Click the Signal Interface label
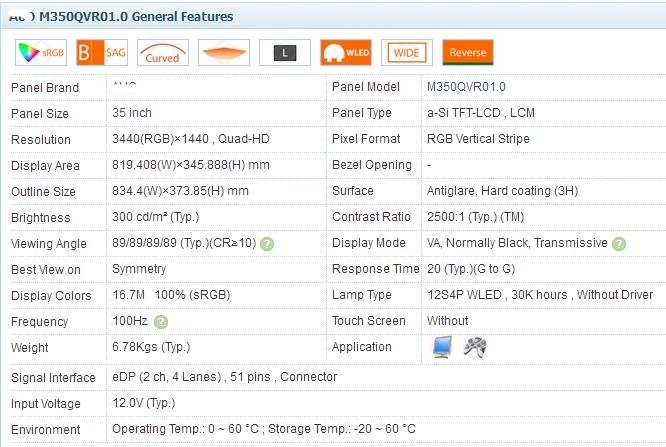Image resolution: width=666 pixels, height=447 pixels. [x=53, y=378]
